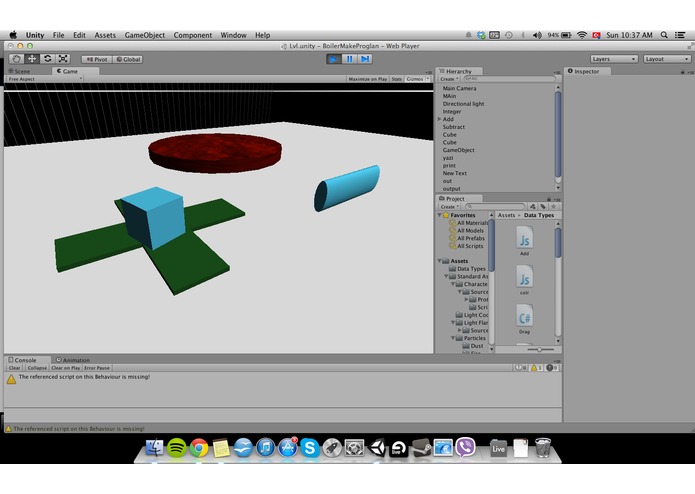The image size is (695, 494).
Task: Select New Text in the Hierarchy
Action: pos(454,173)
